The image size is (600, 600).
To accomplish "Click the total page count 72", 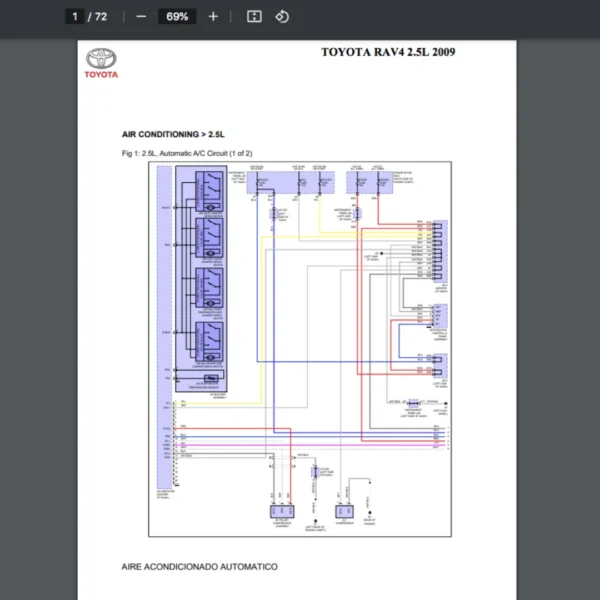I will coord(101,16).
